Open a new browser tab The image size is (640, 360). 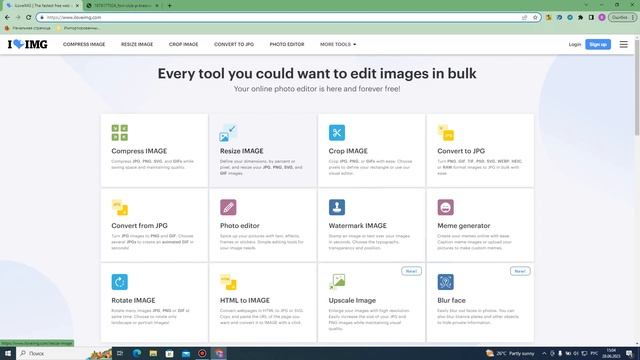pos(169,6)
